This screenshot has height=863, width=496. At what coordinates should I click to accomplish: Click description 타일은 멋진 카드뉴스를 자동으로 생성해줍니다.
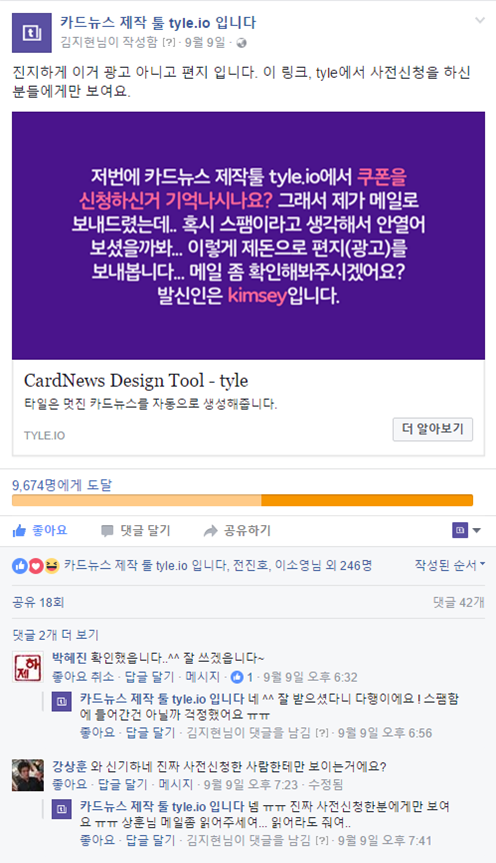150,404
